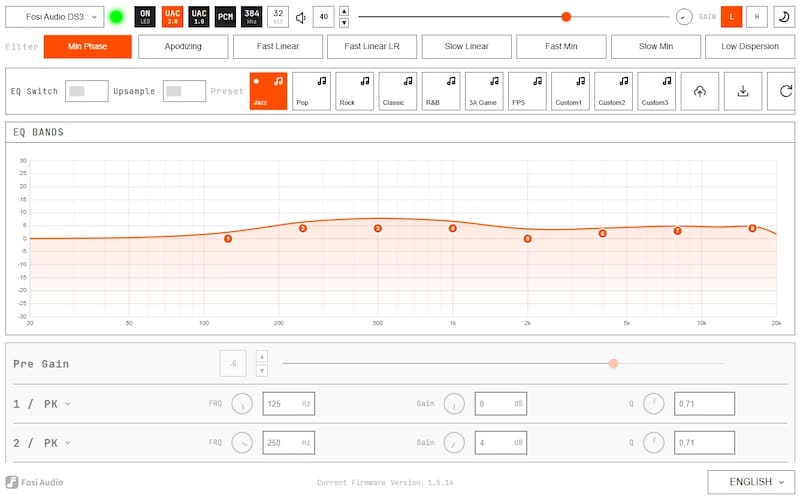This screenshot has height=499, width=800.
Task: Select the Fast Min filter
Action: point(561,46)
